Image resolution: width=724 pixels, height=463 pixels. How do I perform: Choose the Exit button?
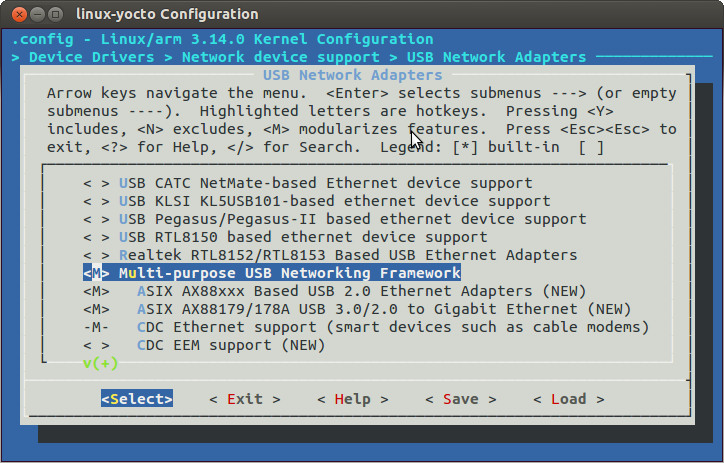pos(245,399)
